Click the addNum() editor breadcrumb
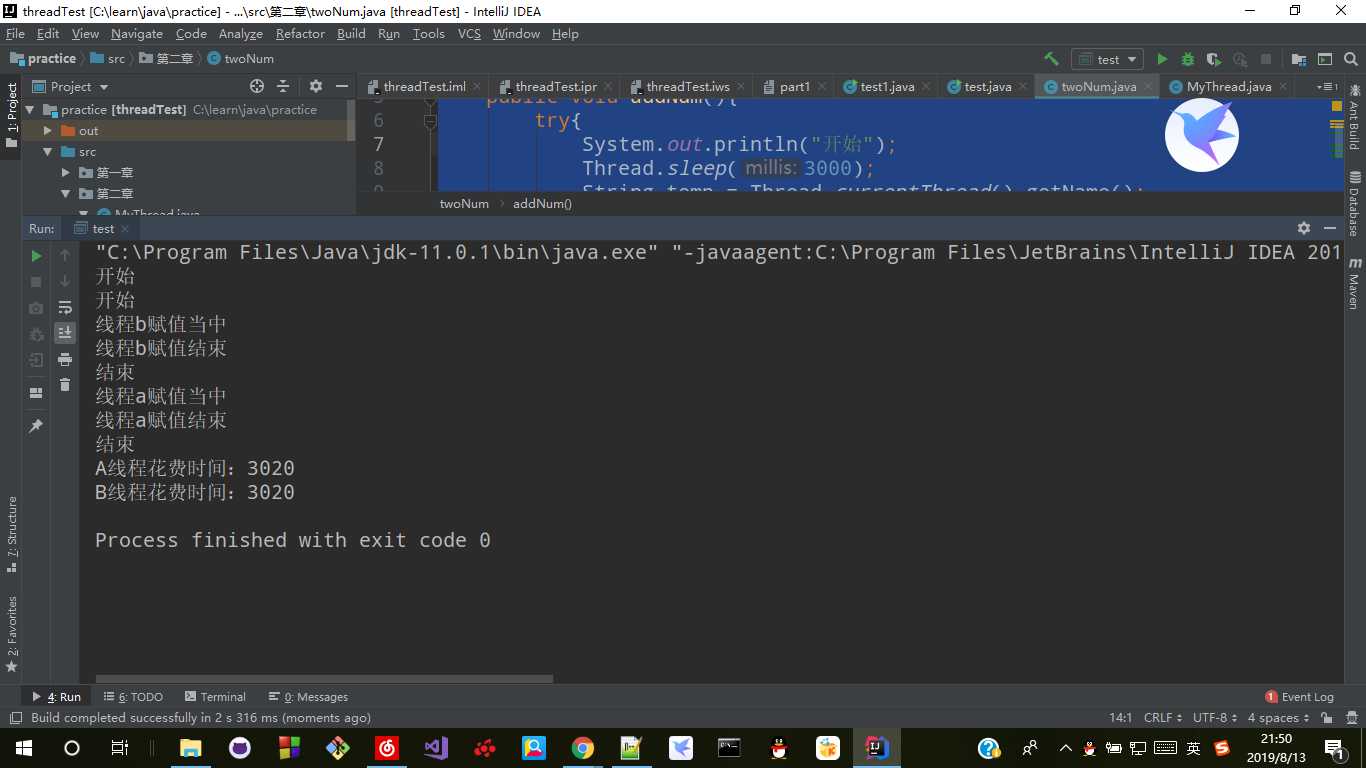1366x768 pixels. pos(542,203)
